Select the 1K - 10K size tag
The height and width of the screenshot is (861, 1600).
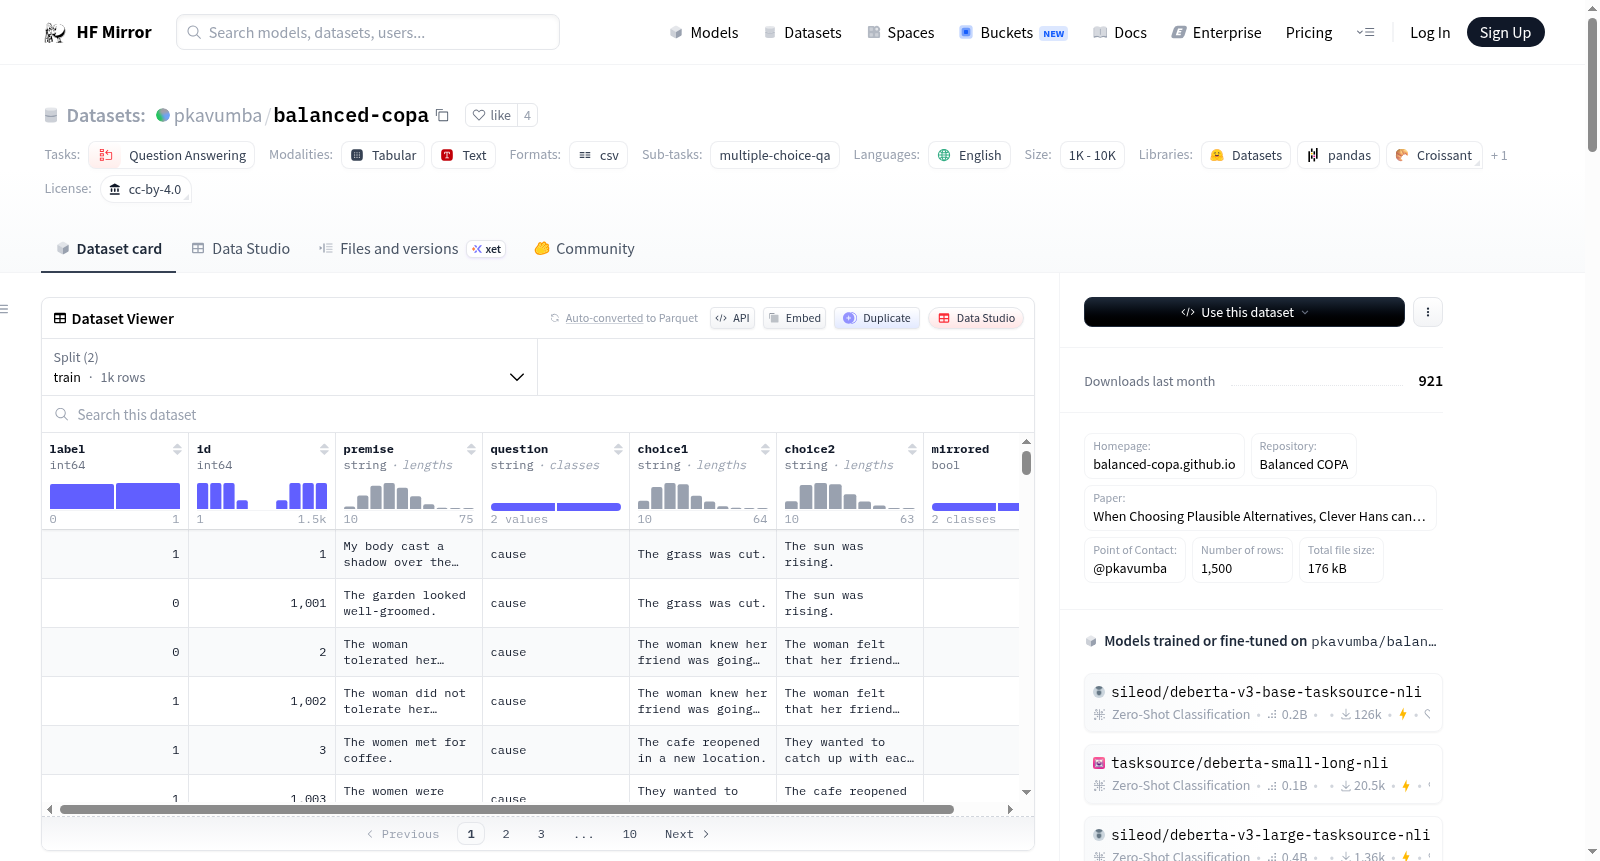click(1092, 155)
